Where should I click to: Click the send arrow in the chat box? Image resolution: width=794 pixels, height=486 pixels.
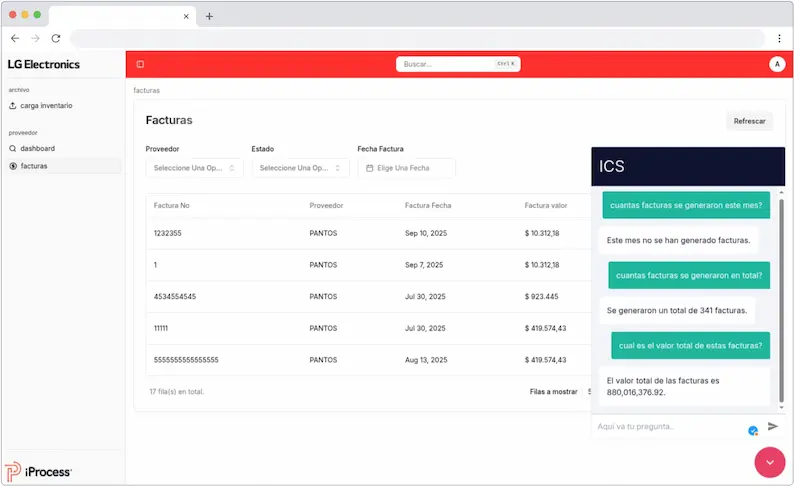[x=772, y=426]
